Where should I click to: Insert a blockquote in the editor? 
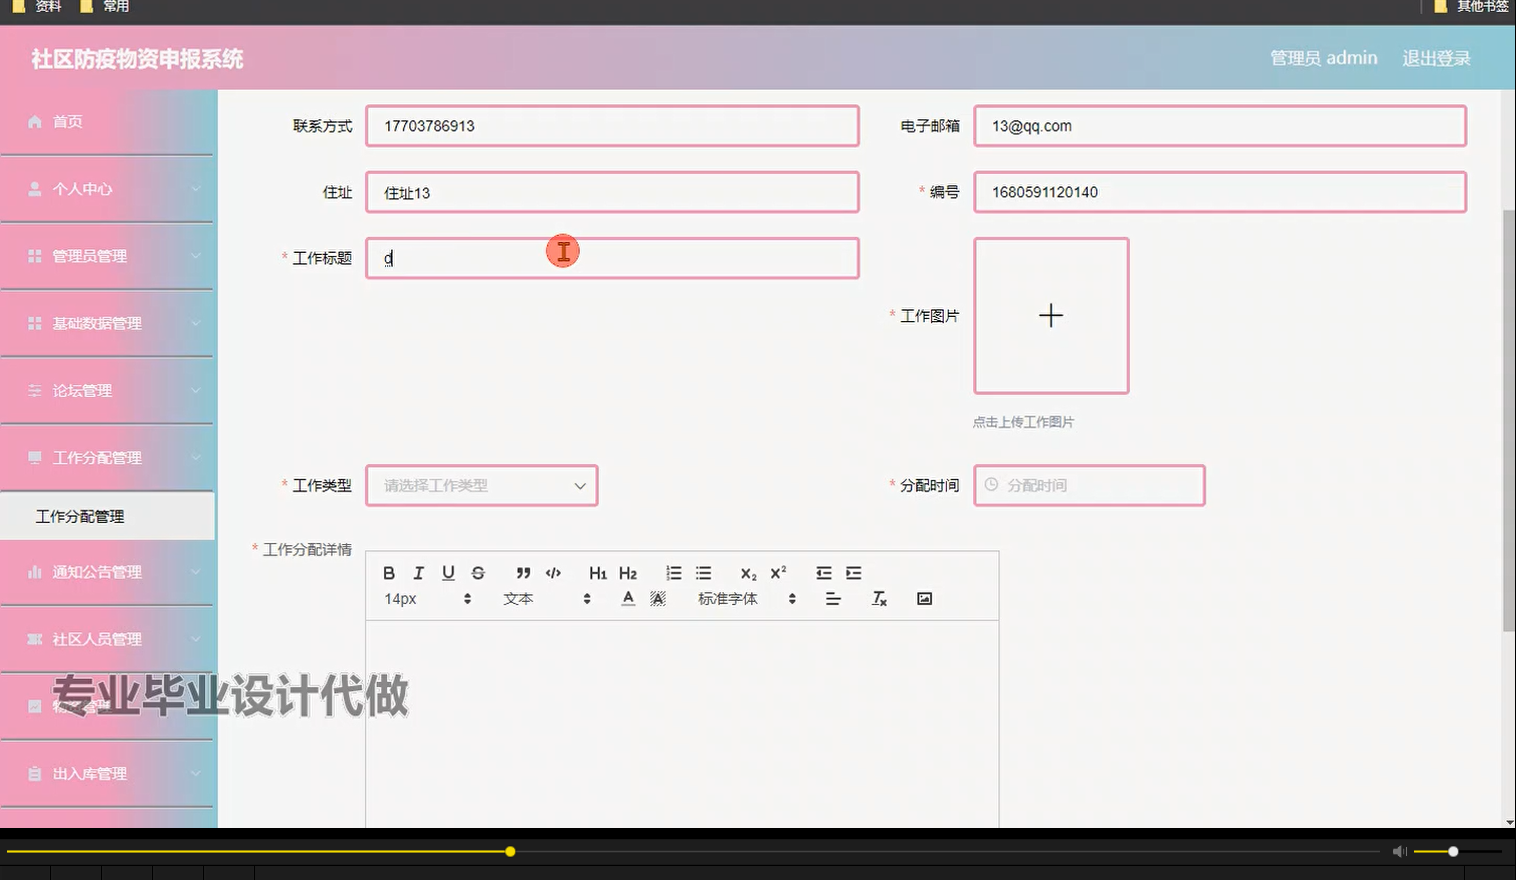tap(523, 573)
